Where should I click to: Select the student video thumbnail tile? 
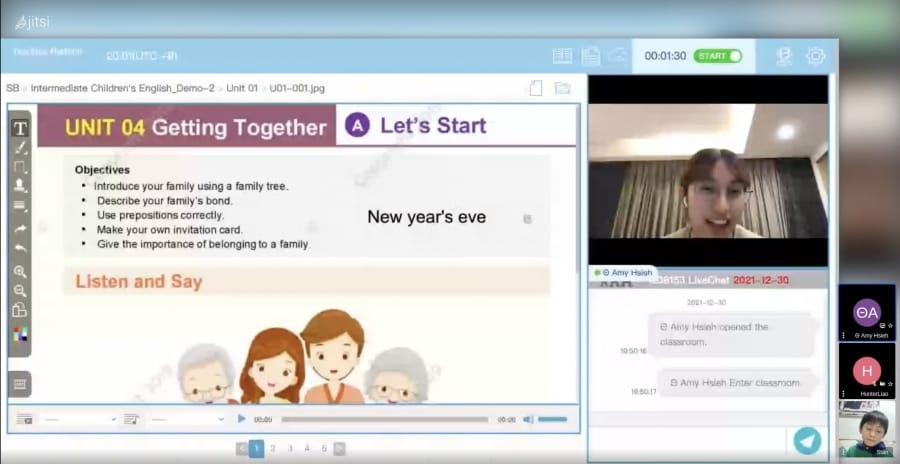tap(867, 429)
